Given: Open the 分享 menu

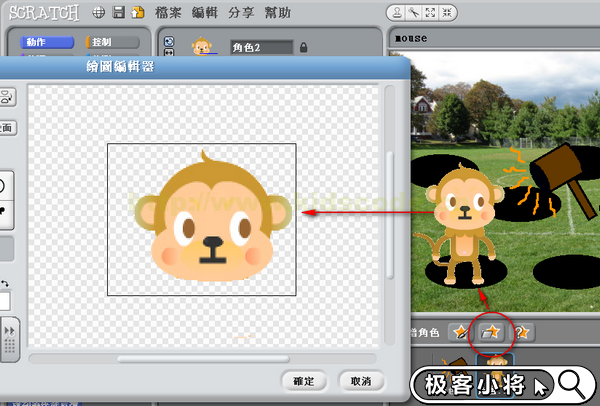Looking at the screenshot, I should [x=241, y=13].
